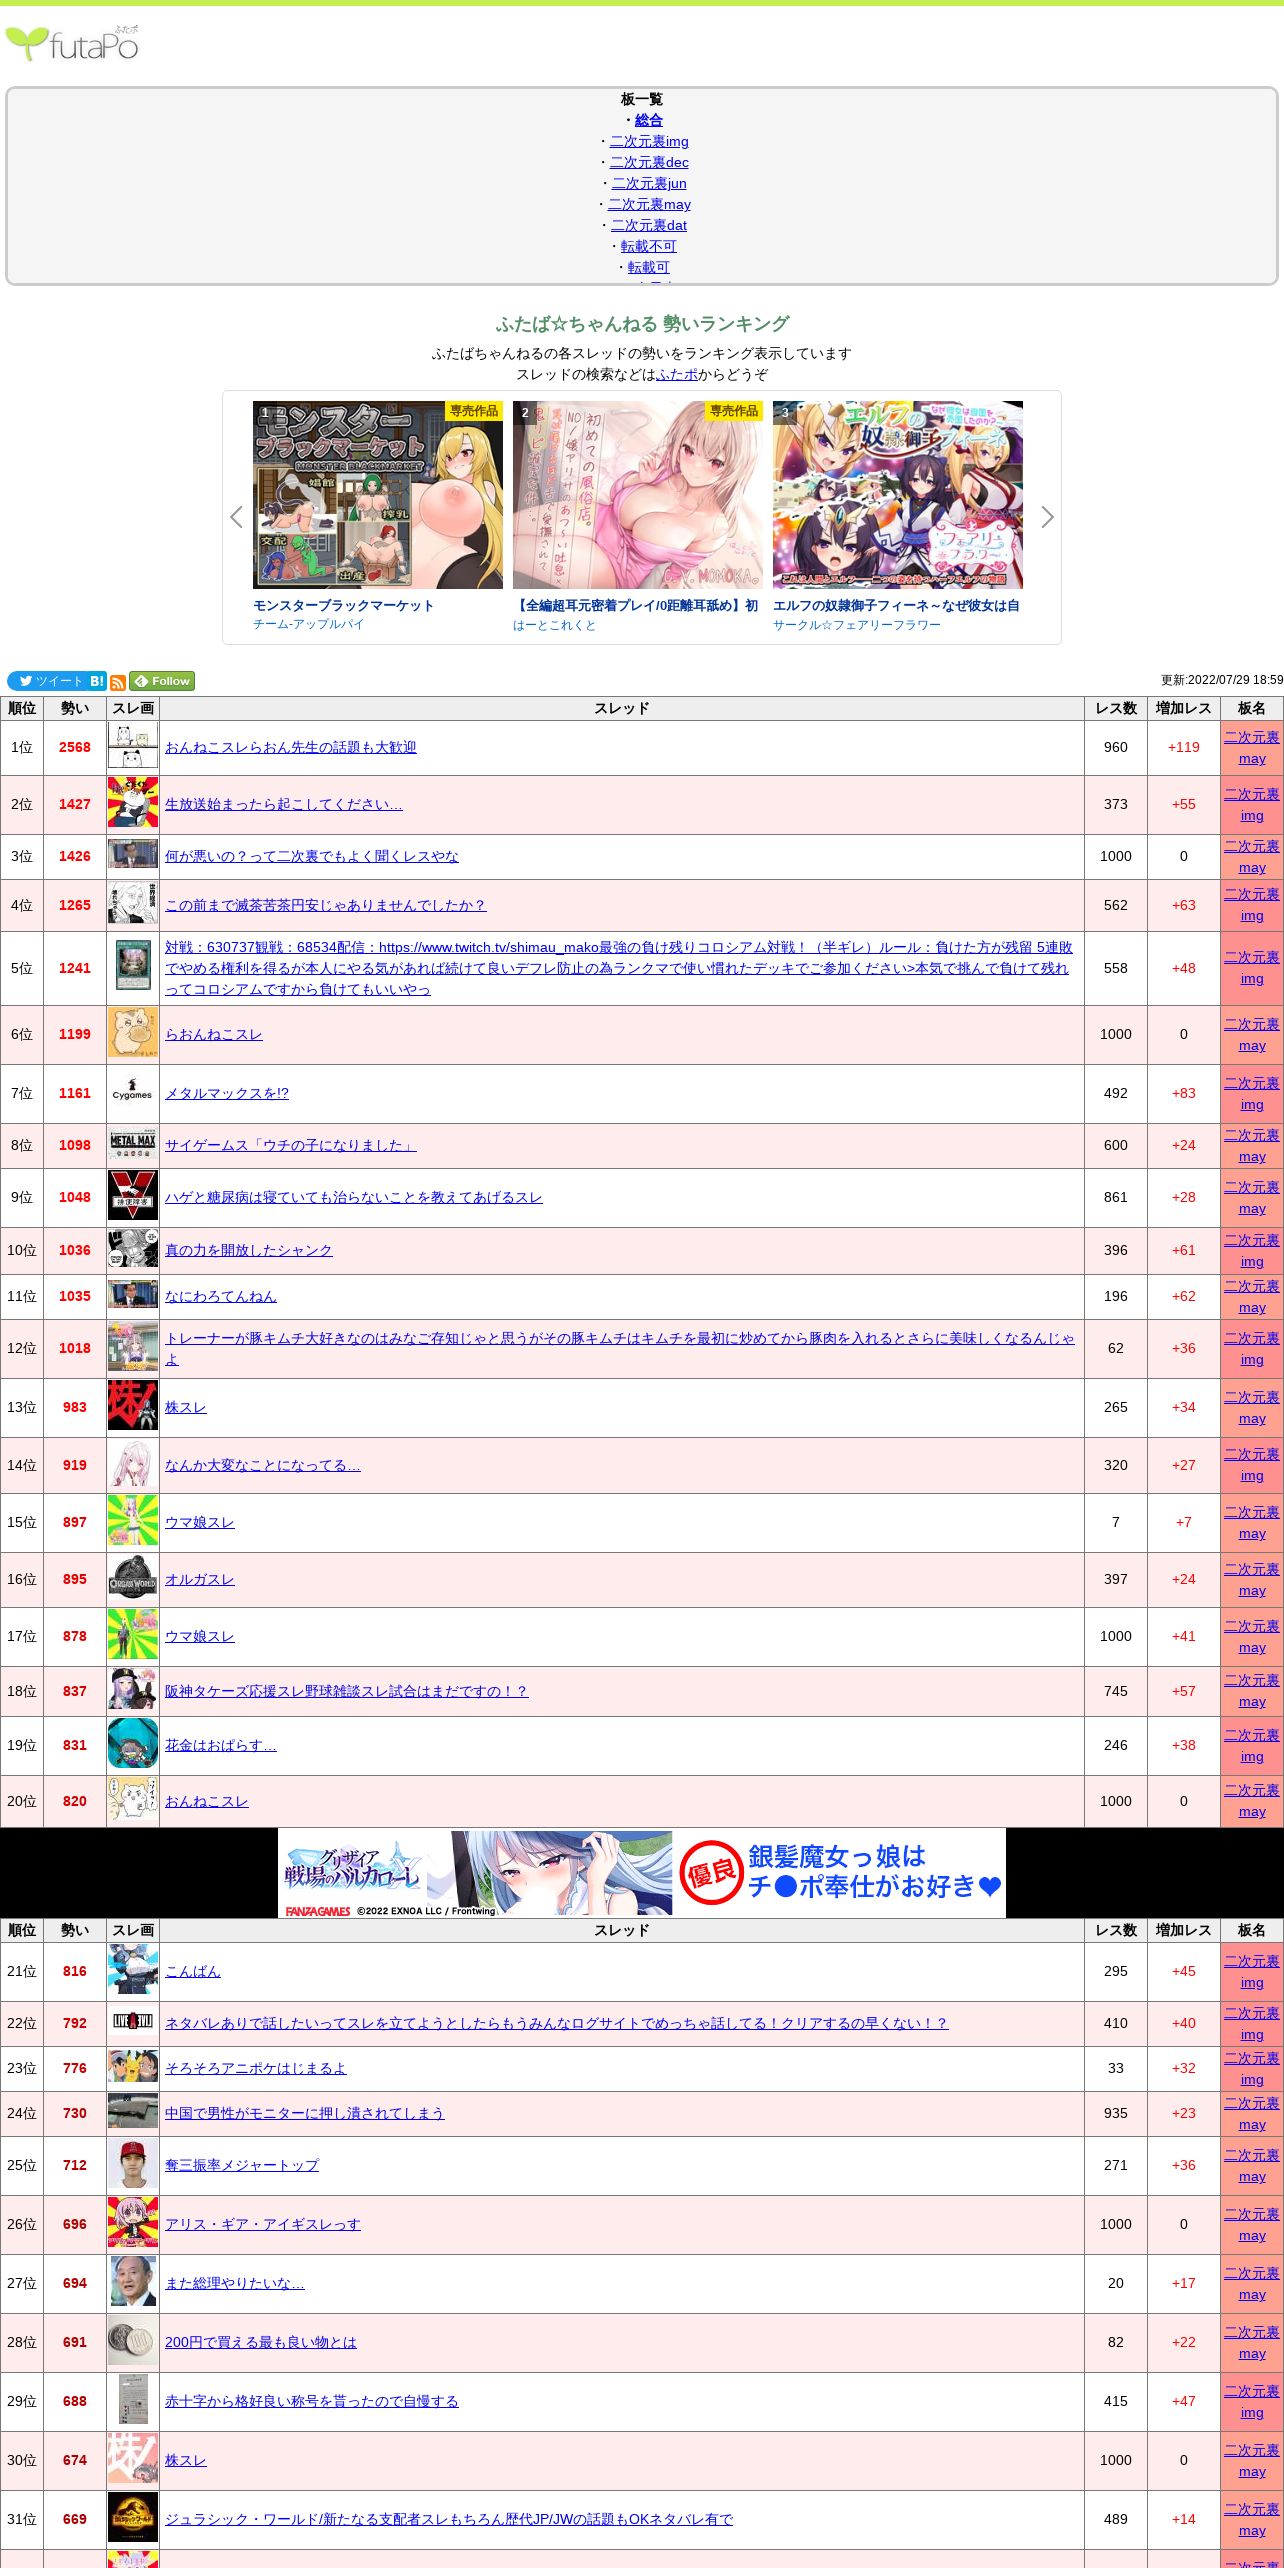Click the +119 increase value
The height and width of the screenshot is (2568, 1284).
[1184, 747]
